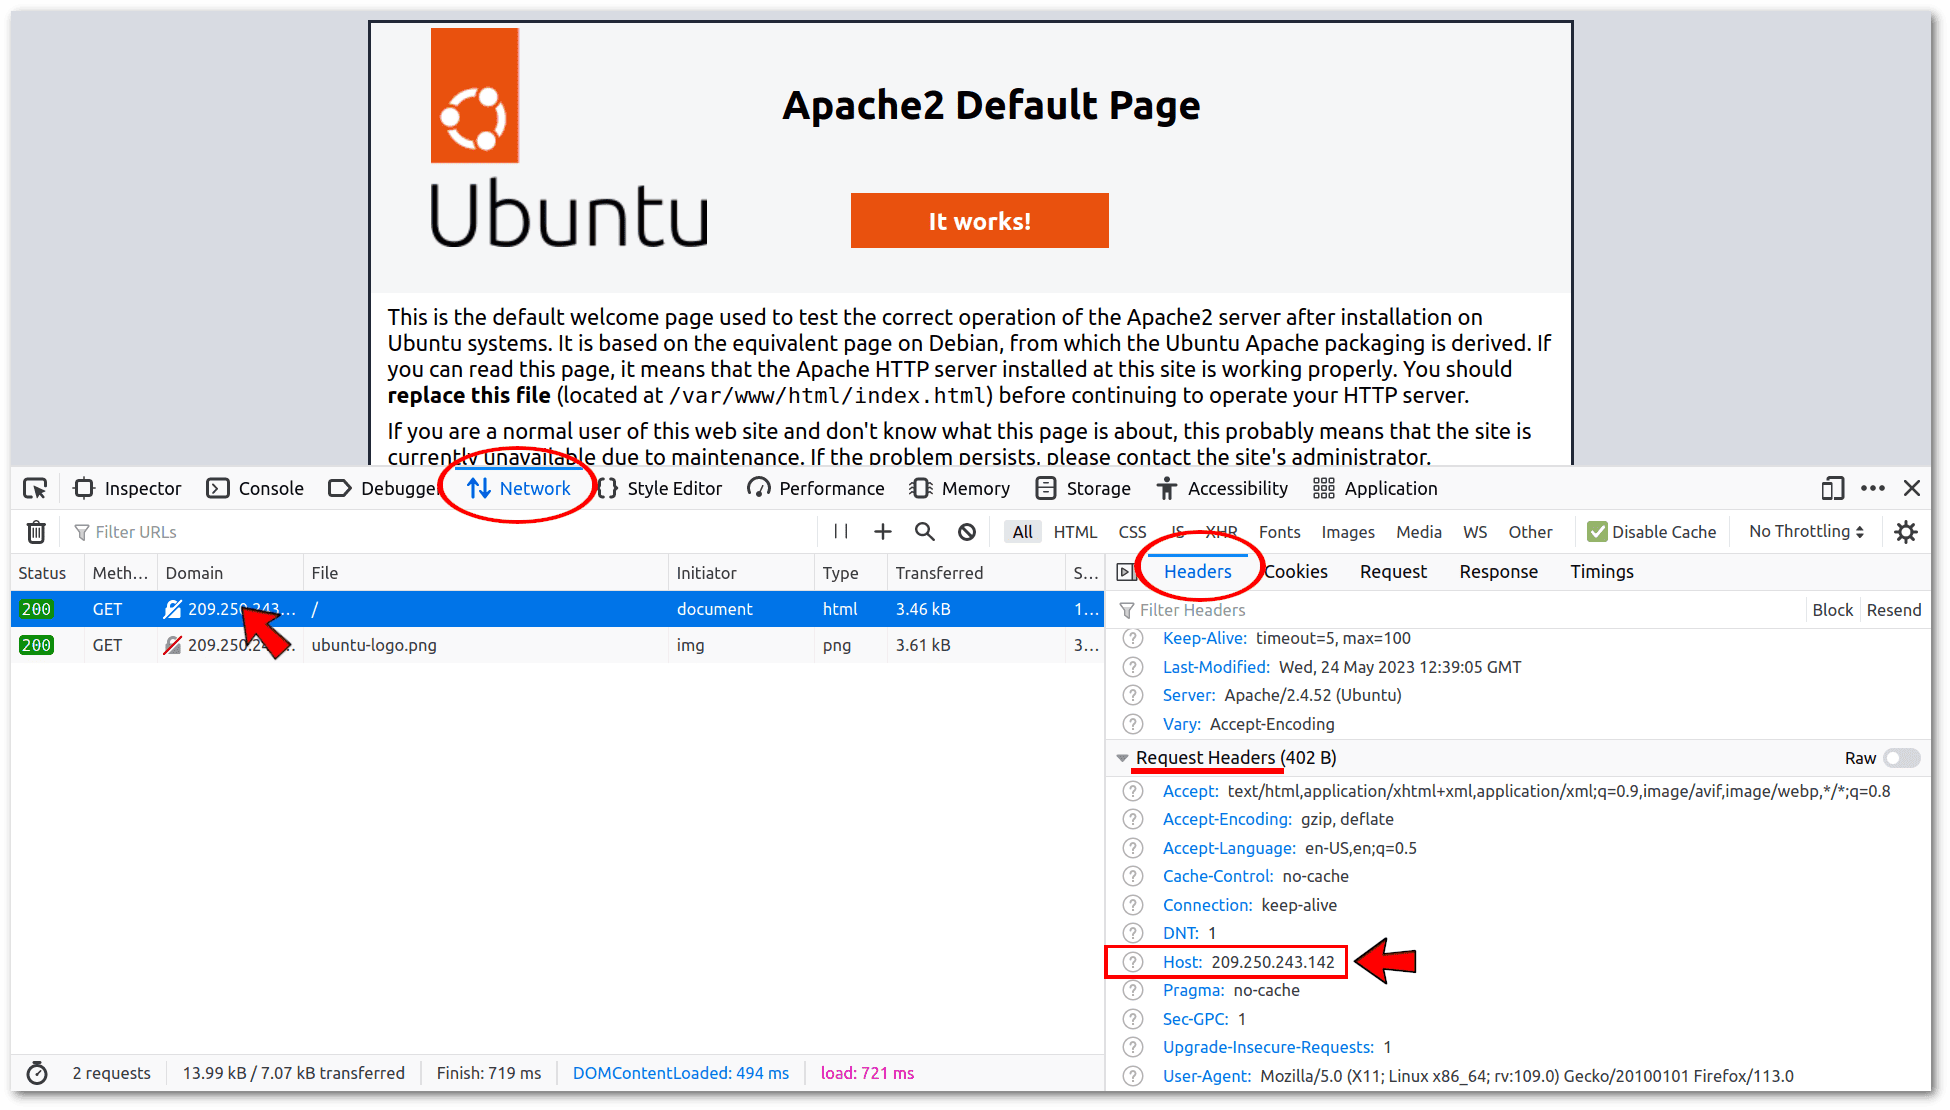Pause network recording
The width and height of the screenshot is (1950, 1110).
pos(841,532)
